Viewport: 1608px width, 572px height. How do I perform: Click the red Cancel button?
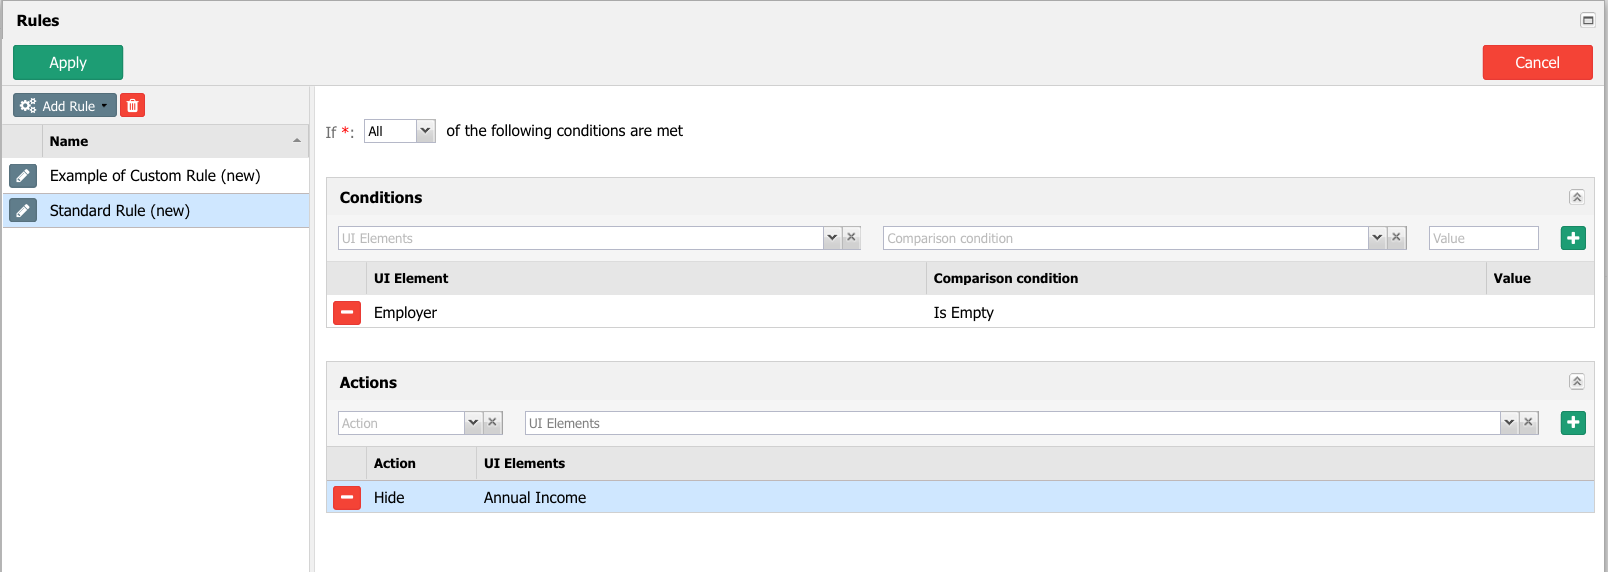coord(1537,62)
